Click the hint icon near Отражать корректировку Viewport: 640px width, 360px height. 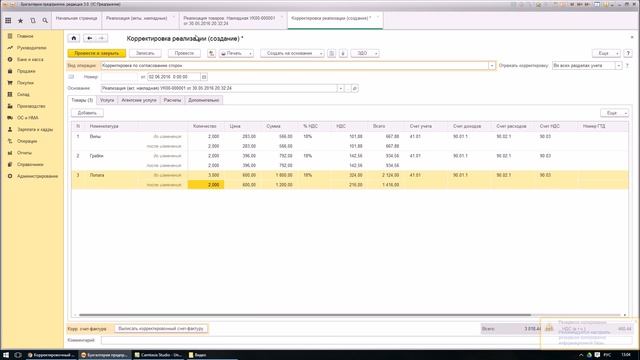[x=627, y=65]
